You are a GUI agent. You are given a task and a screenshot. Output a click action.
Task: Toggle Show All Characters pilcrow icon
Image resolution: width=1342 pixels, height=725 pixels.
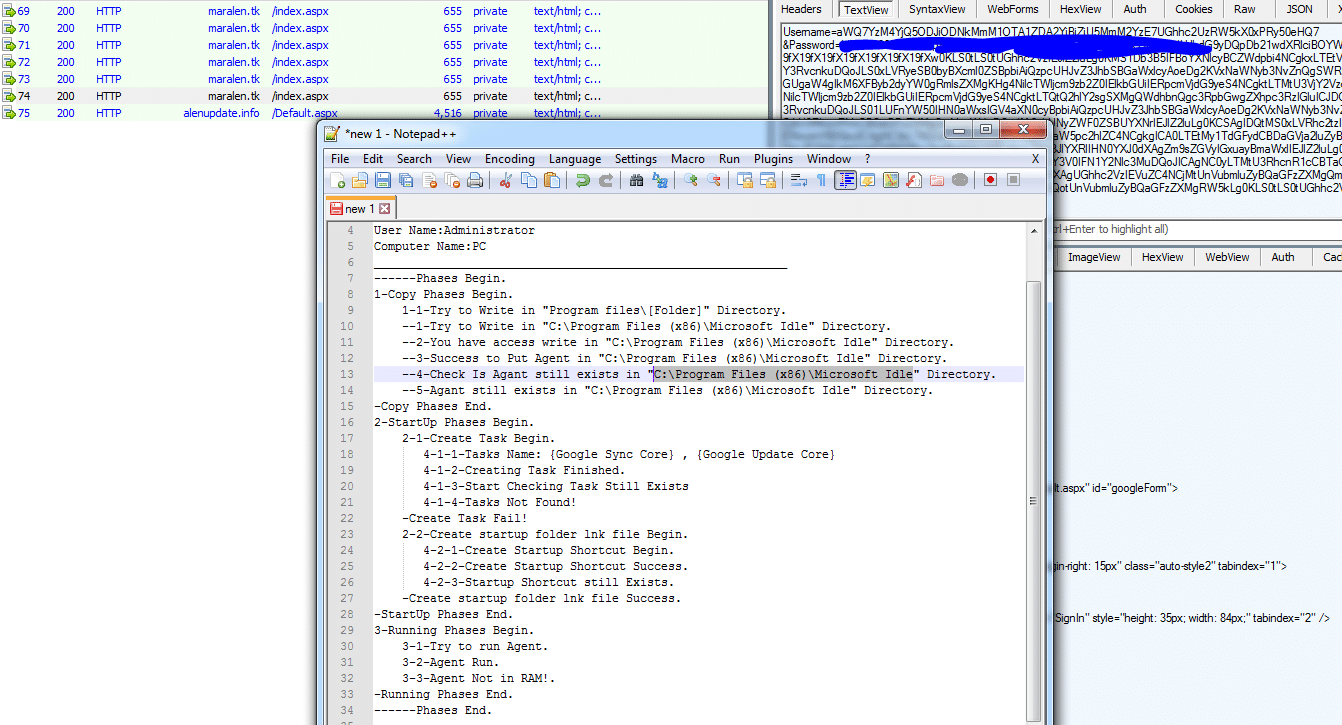(x=821, y=180)
